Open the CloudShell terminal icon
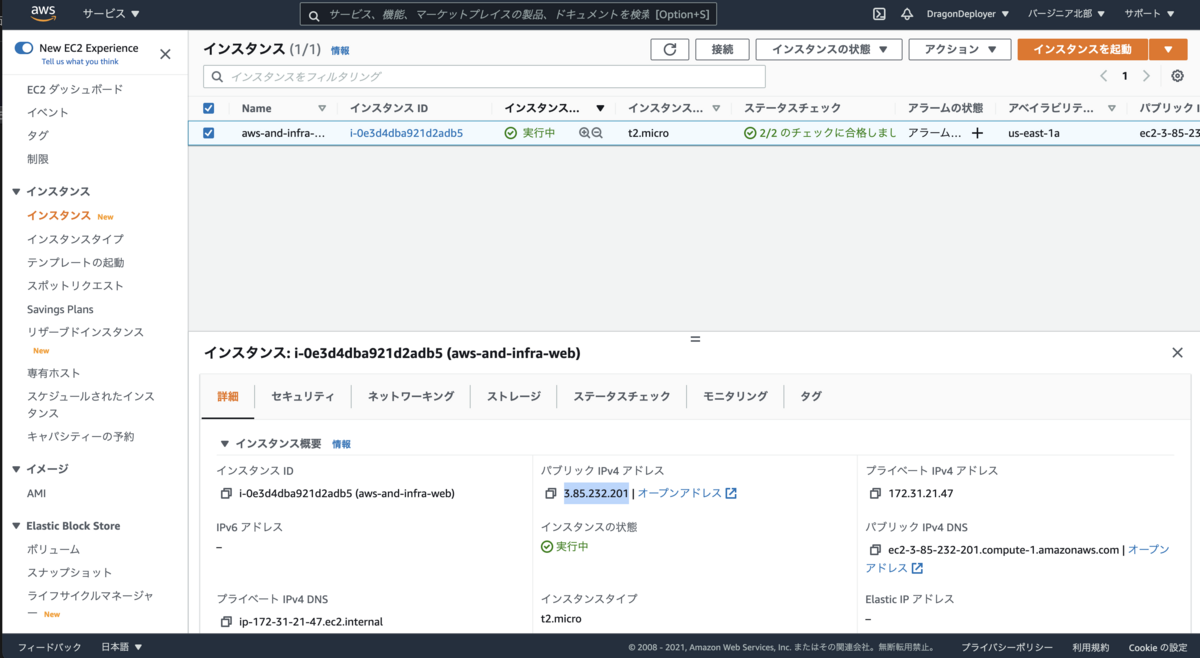 879,14
